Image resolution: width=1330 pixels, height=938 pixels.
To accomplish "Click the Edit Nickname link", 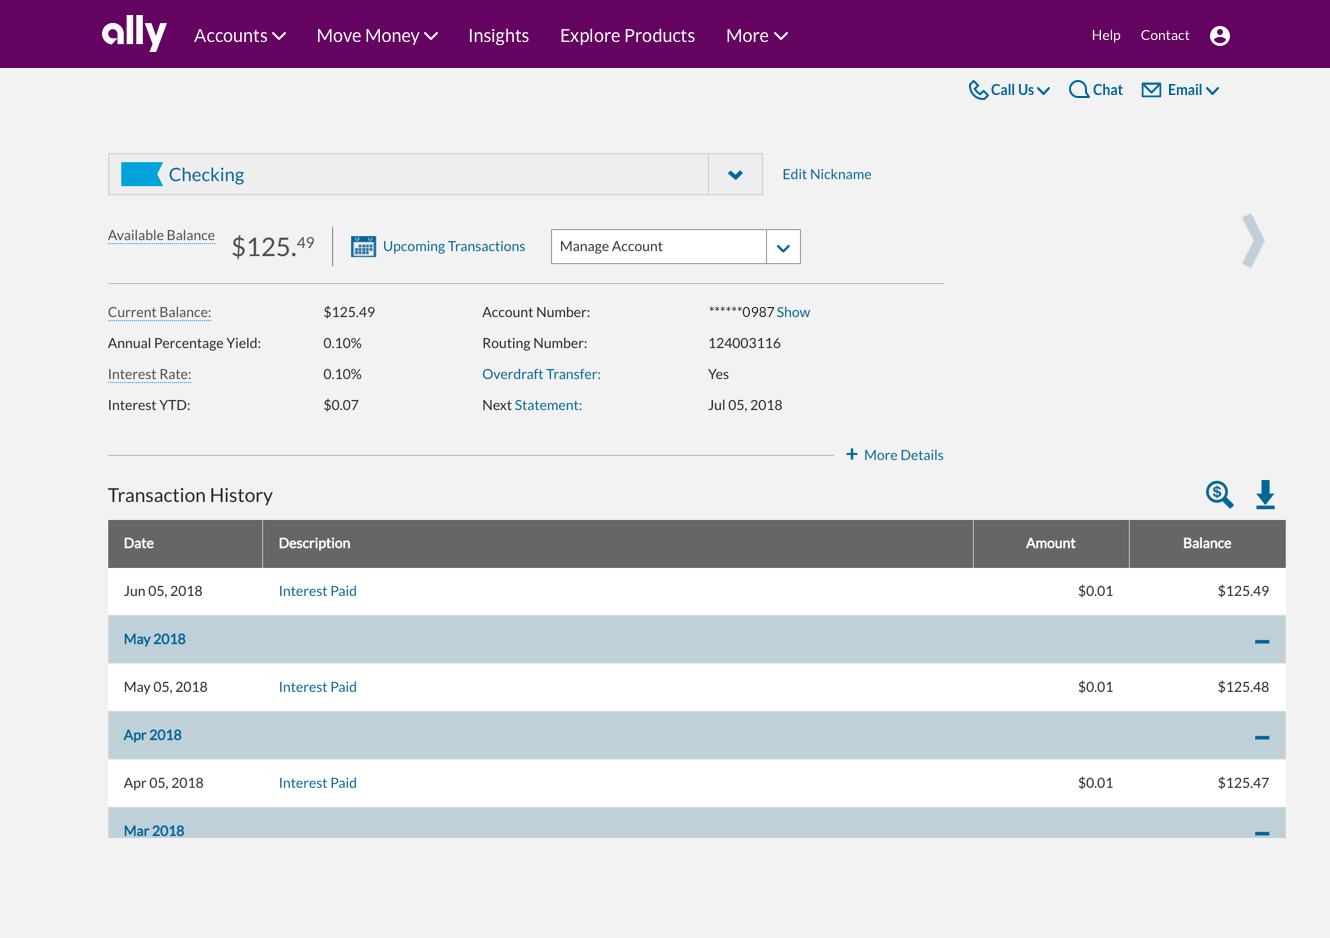I will 826,174.
